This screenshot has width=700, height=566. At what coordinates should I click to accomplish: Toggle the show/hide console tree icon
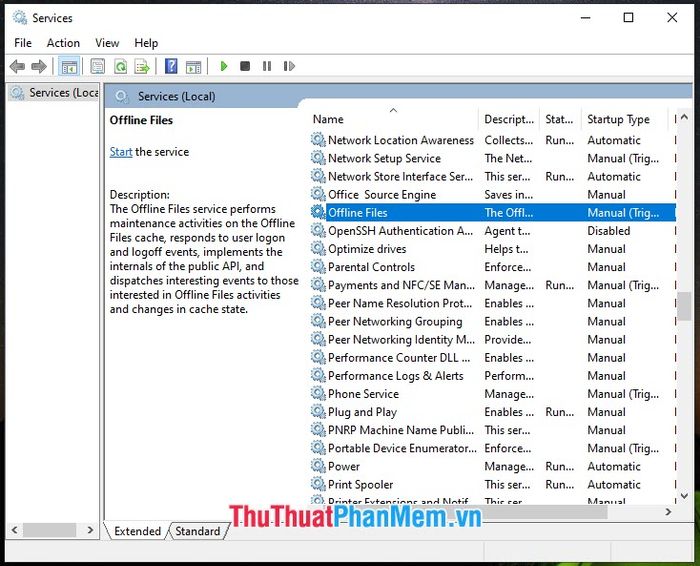coord(69,67)
